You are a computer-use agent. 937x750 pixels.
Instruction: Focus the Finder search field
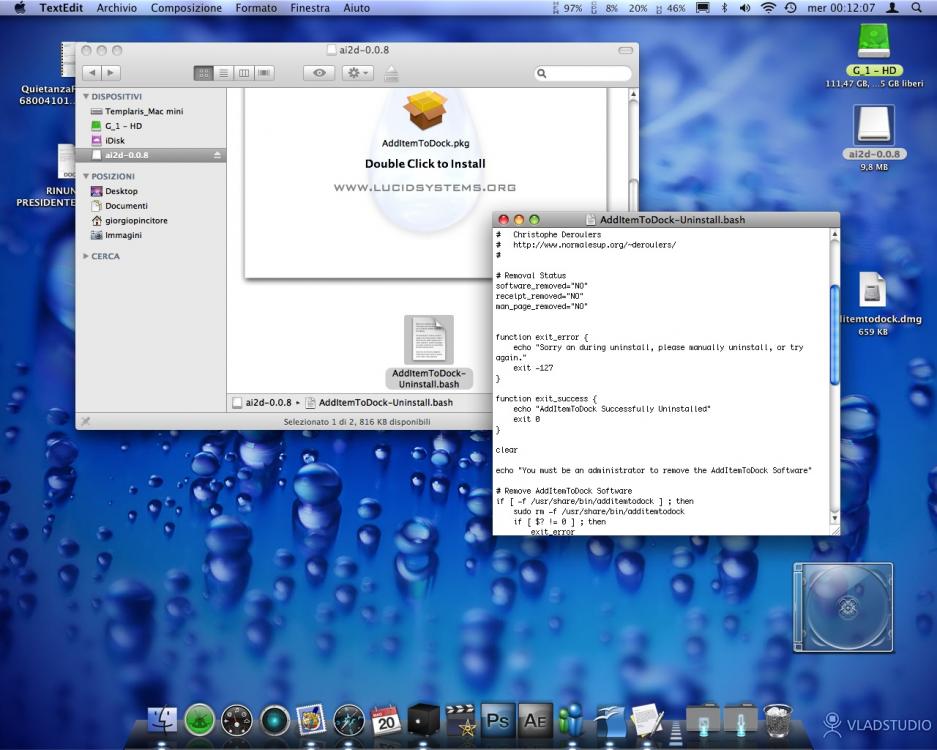583,73
